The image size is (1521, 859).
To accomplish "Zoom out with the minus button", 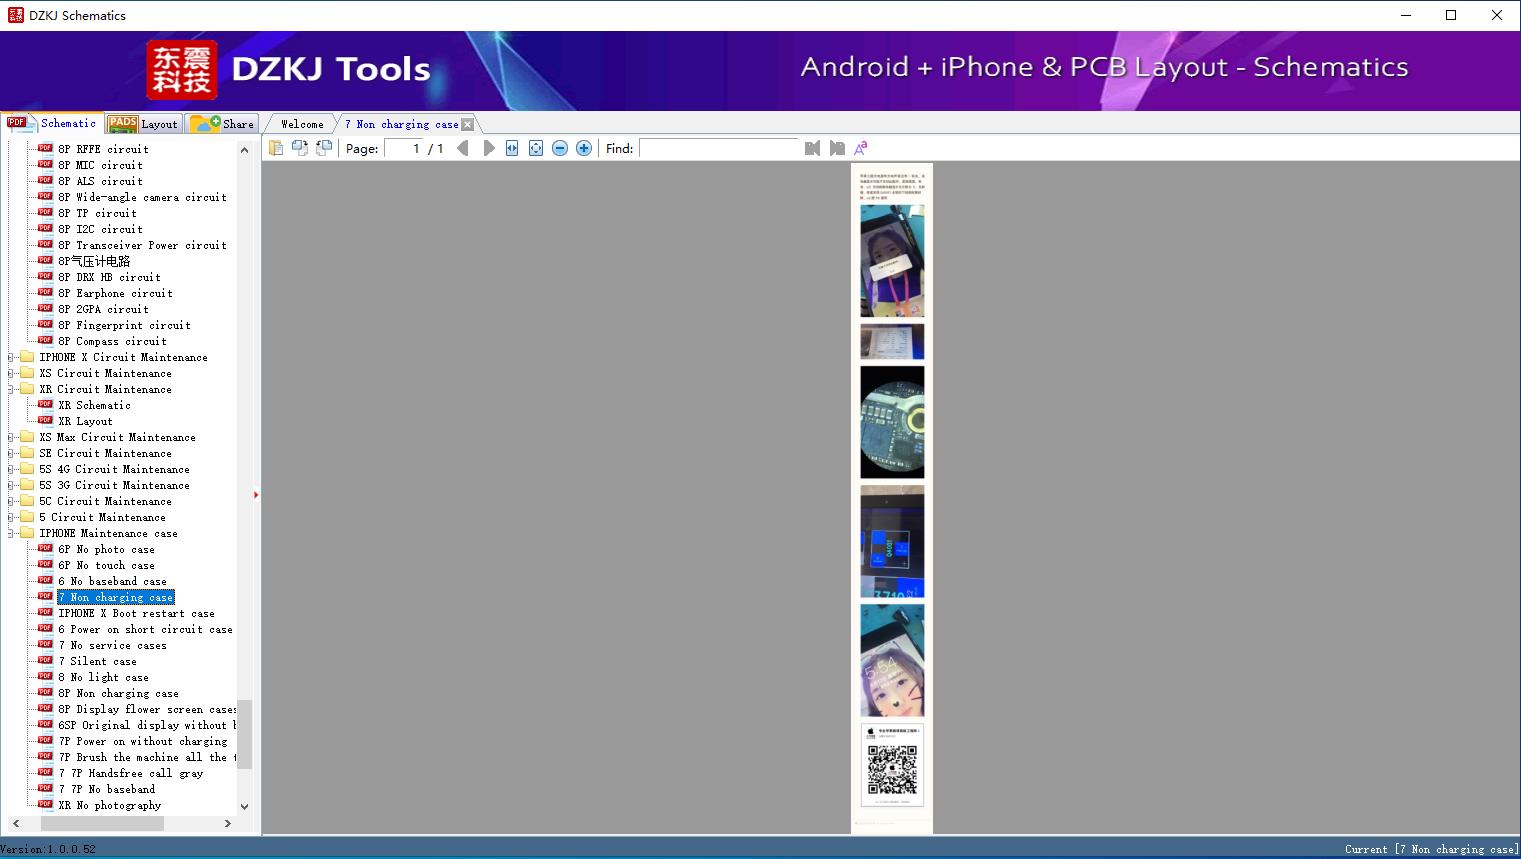I will click(x=560, y=148).
